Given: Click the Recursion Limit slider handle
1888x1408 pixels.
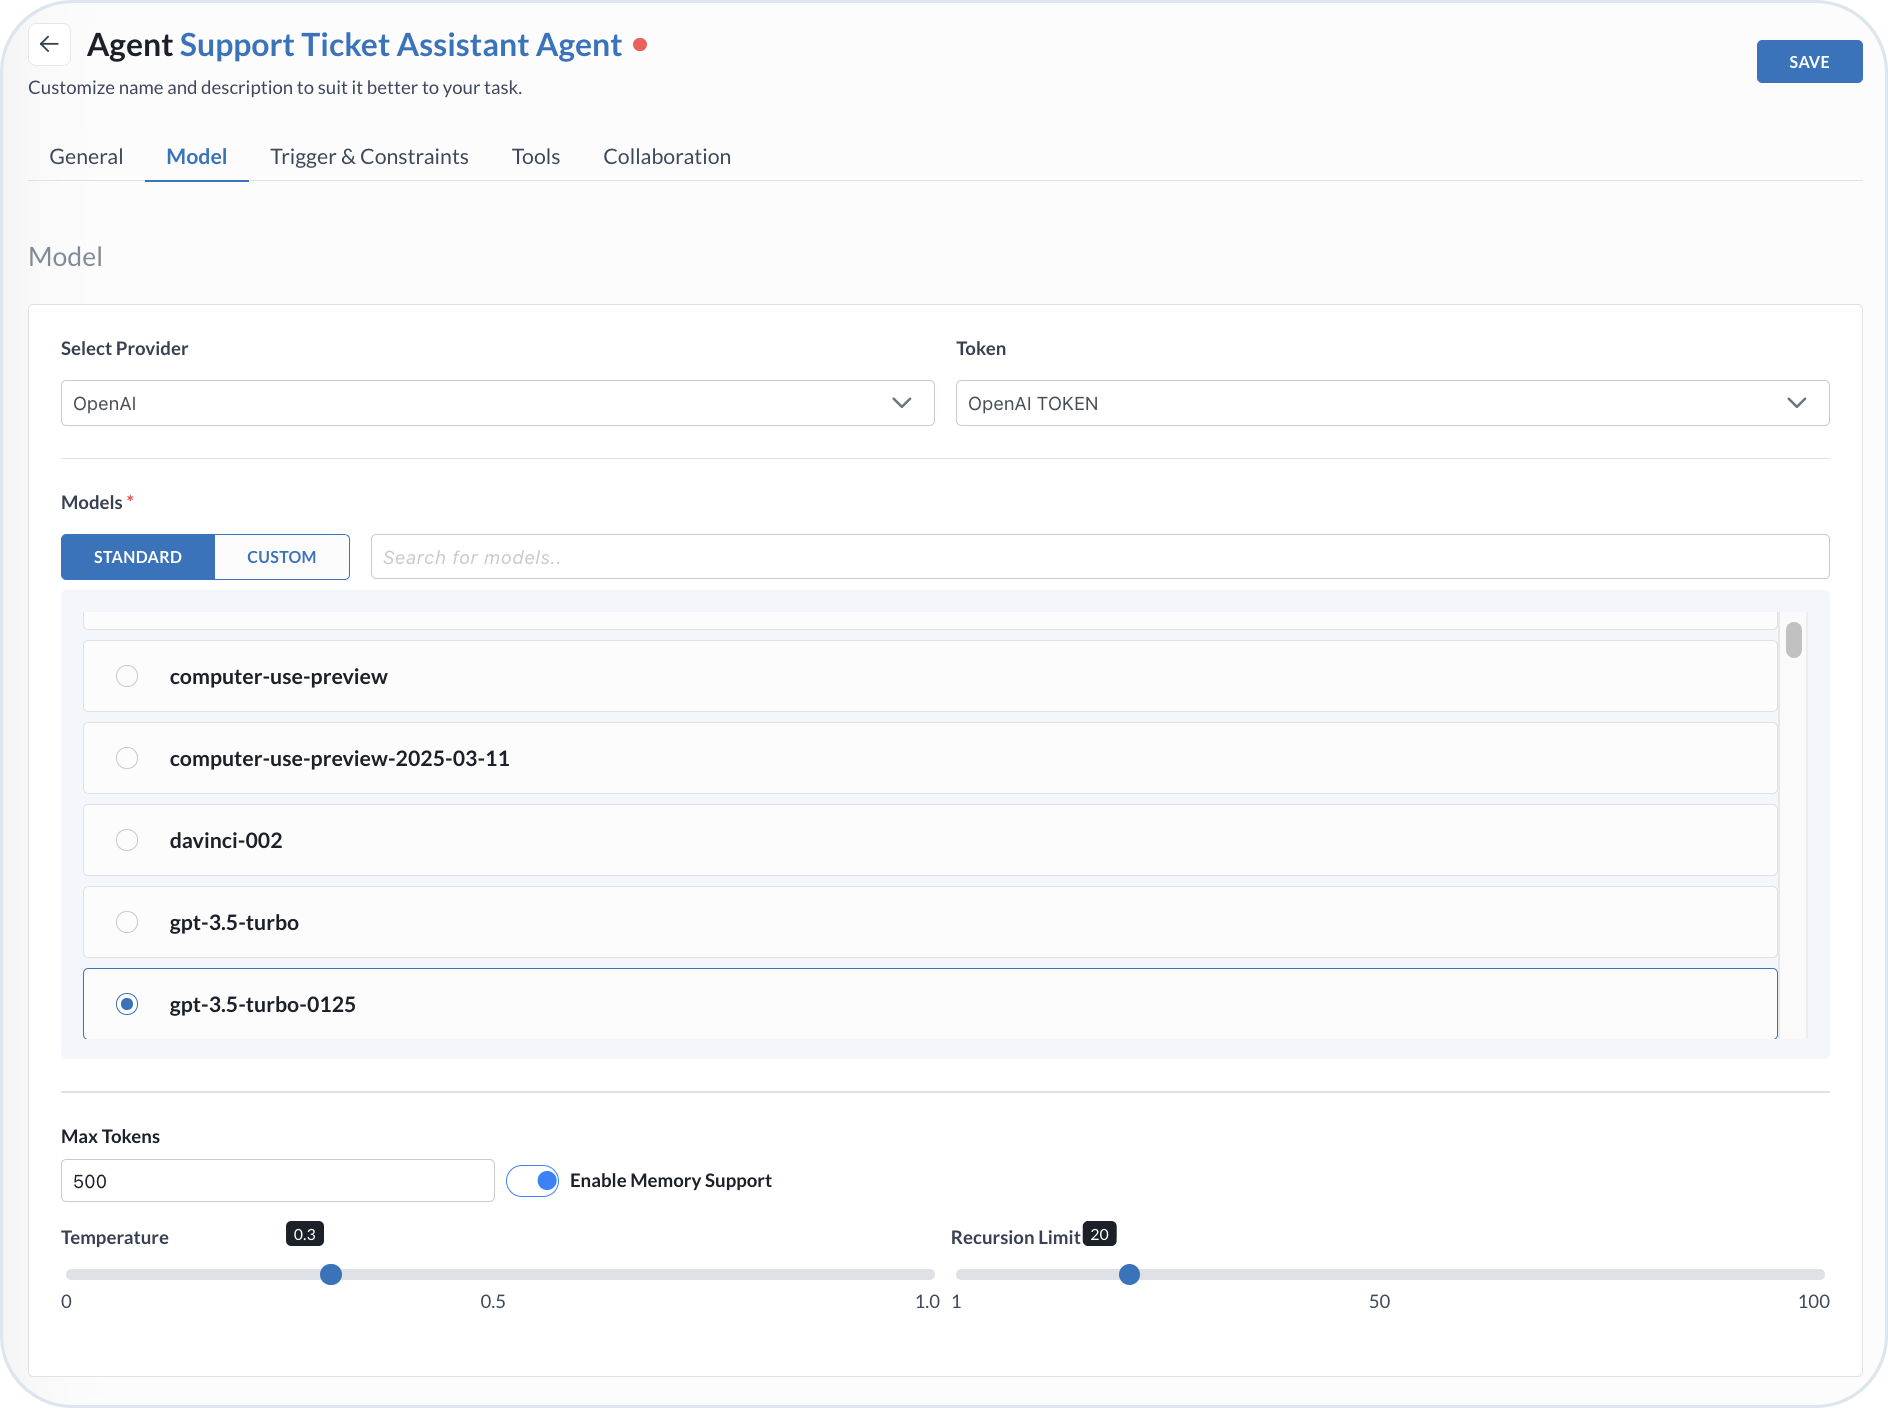Looking at the screenshot, I should click(x=1129, y=1274).
